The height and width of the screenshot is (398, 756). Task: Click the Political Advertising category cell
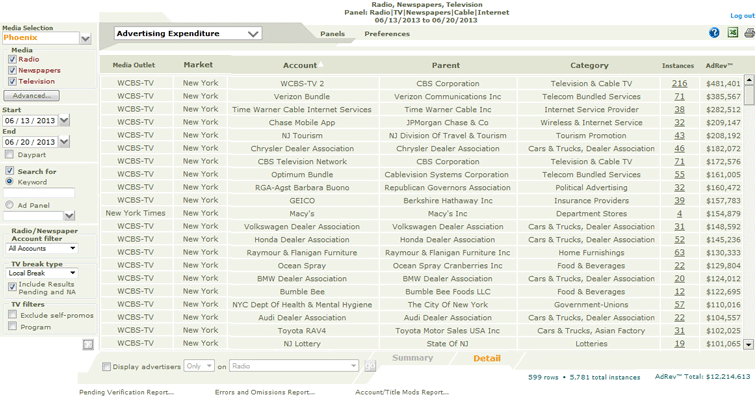point(591,188)
